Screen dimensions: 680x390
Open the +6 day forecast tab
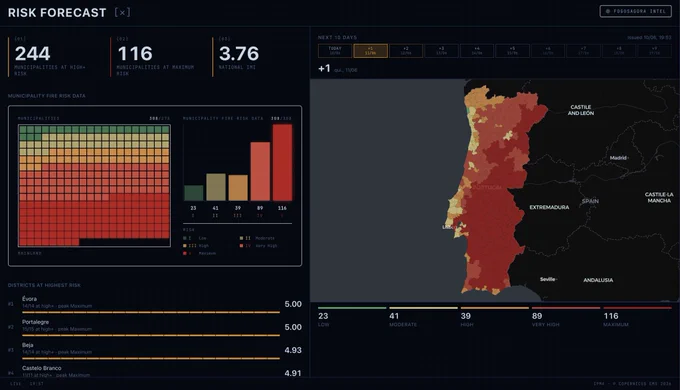coord(548,51)
